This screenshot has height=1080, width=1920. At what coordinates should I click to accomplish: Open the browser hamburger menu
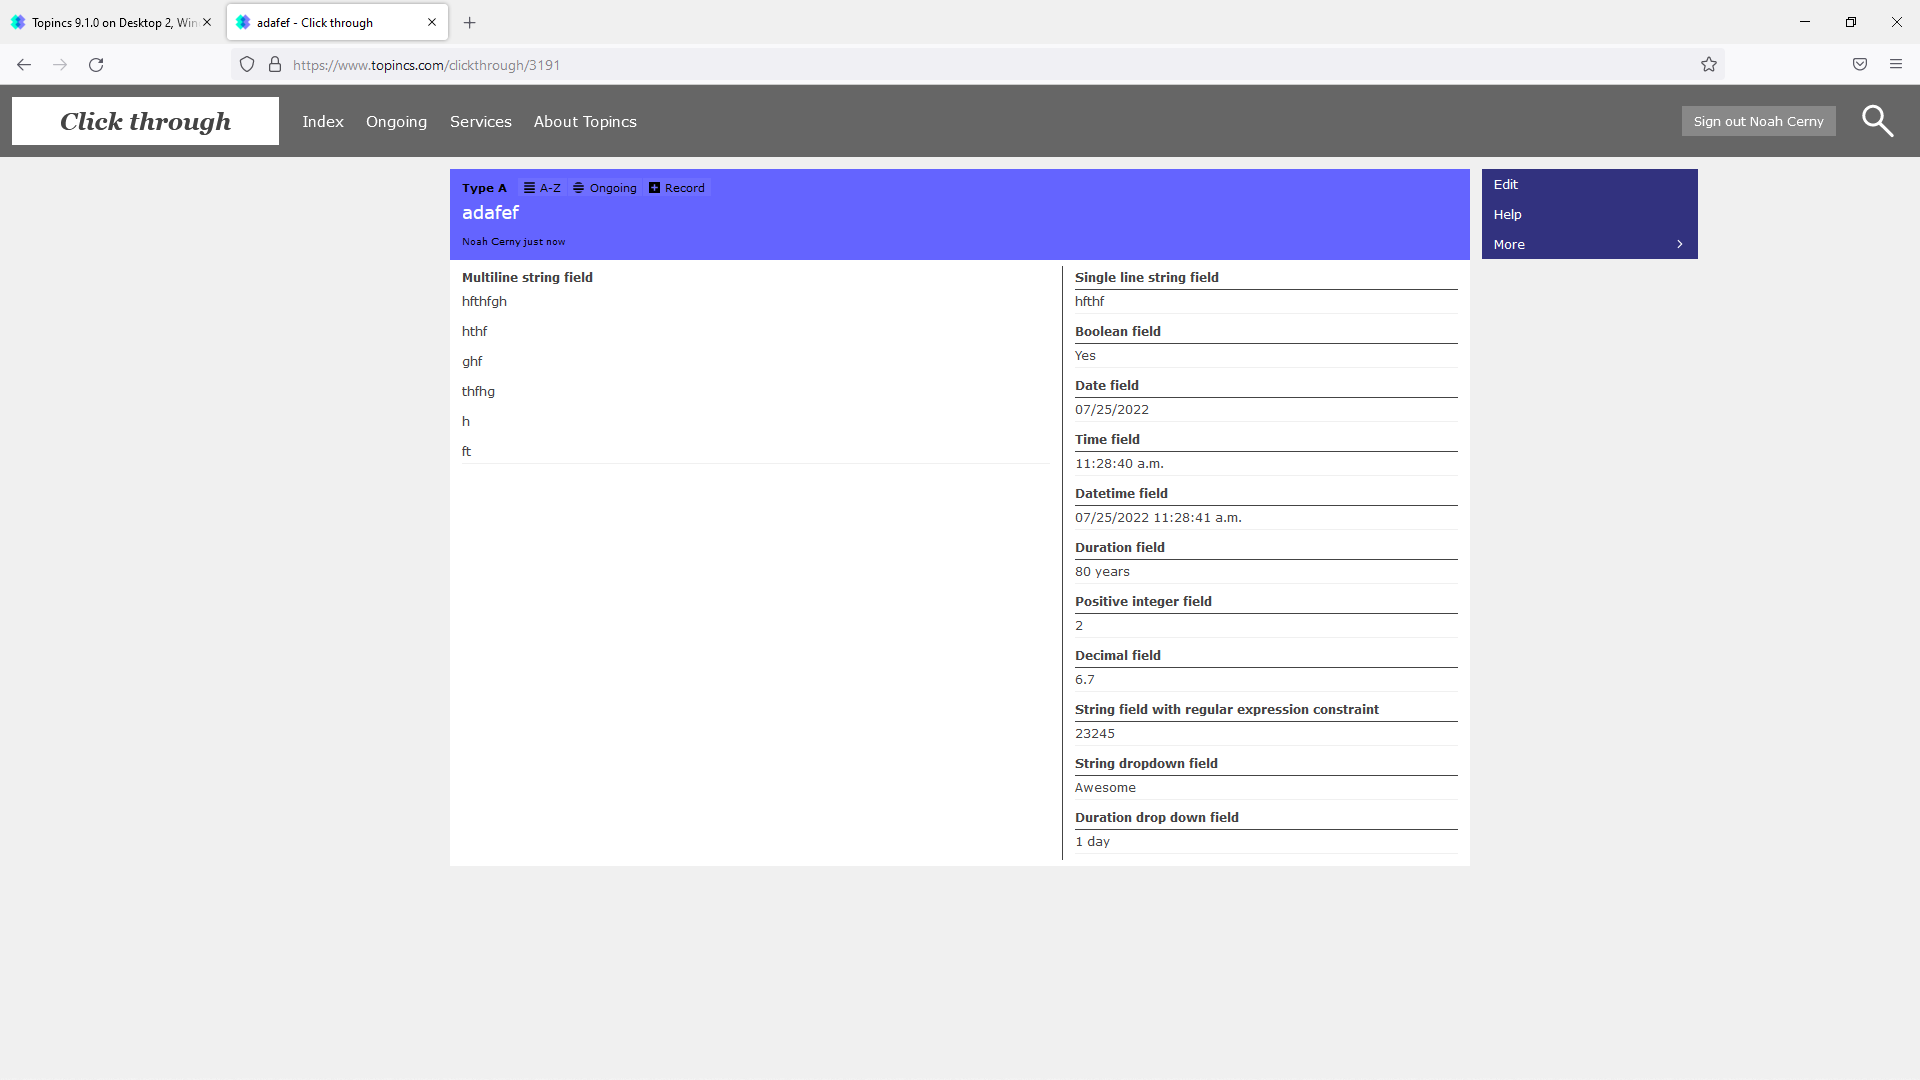pyautogui.click(x=1895, y=65)
